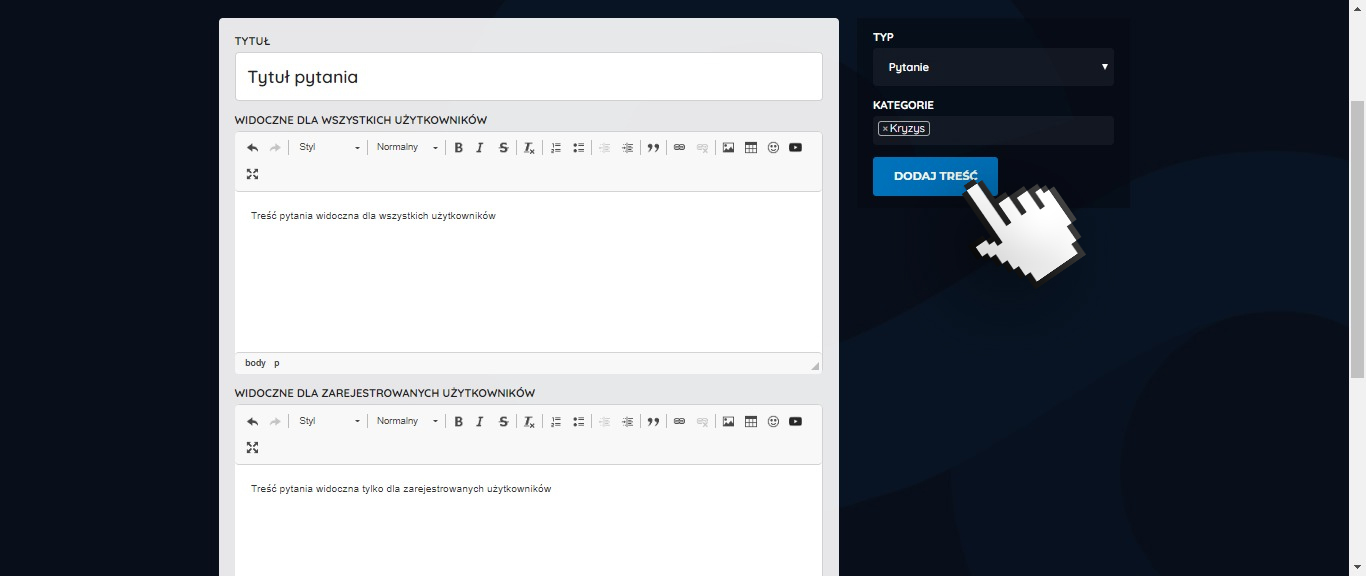1366x576 pixels.
Task: Open emoji picker in all-users editor
Action: tap(773, 148)
